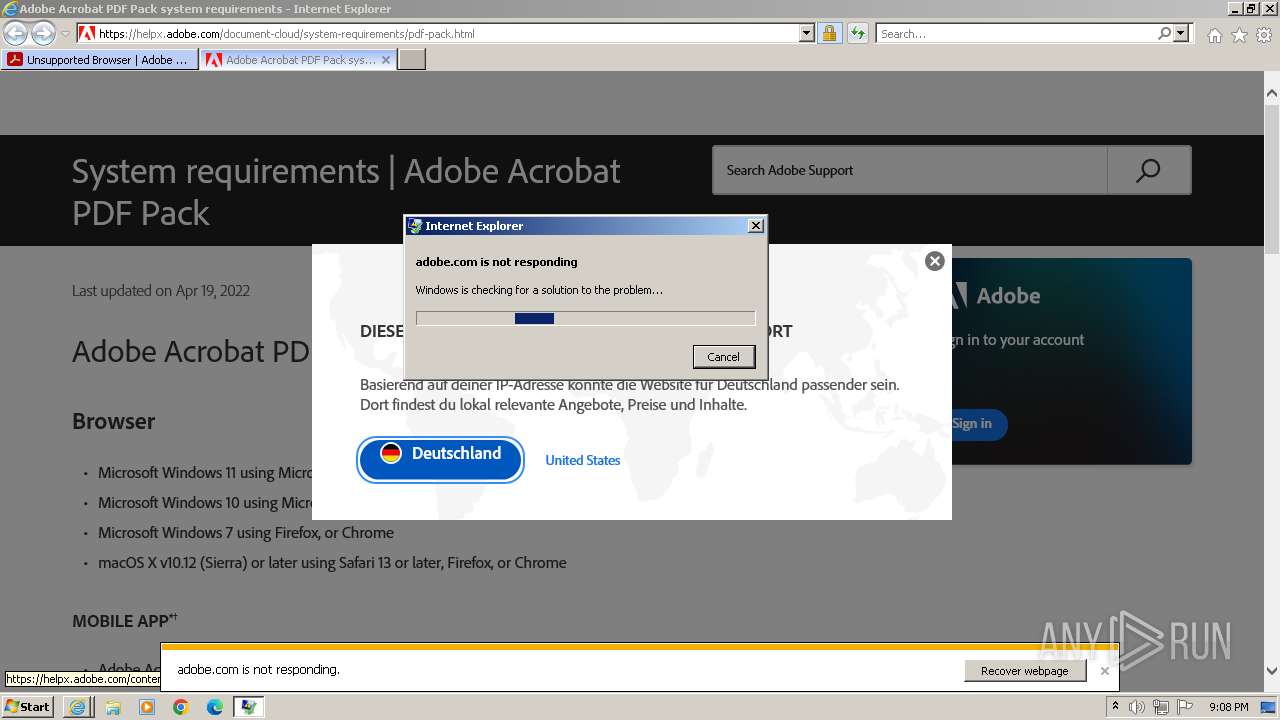Click the Search Adobe Support field
The width and height of the screenshot is (1280, 720).
pyautogui.click(x=909, y=170)
